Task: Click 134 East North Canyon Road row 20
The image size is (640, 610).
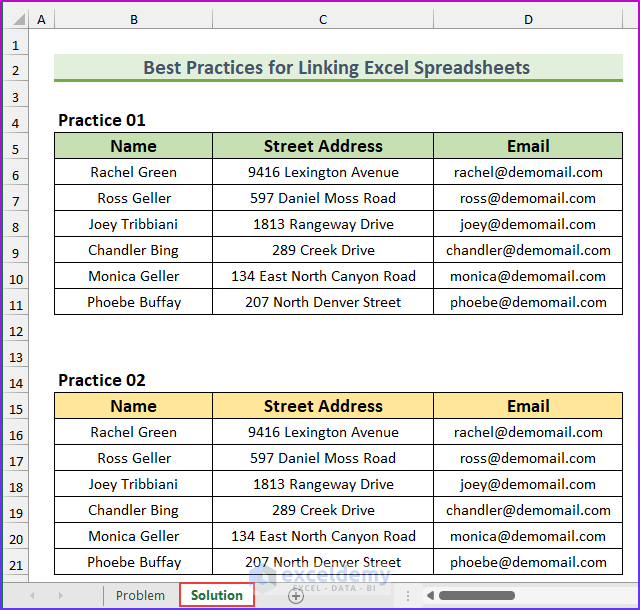Action: coord(323,536)
